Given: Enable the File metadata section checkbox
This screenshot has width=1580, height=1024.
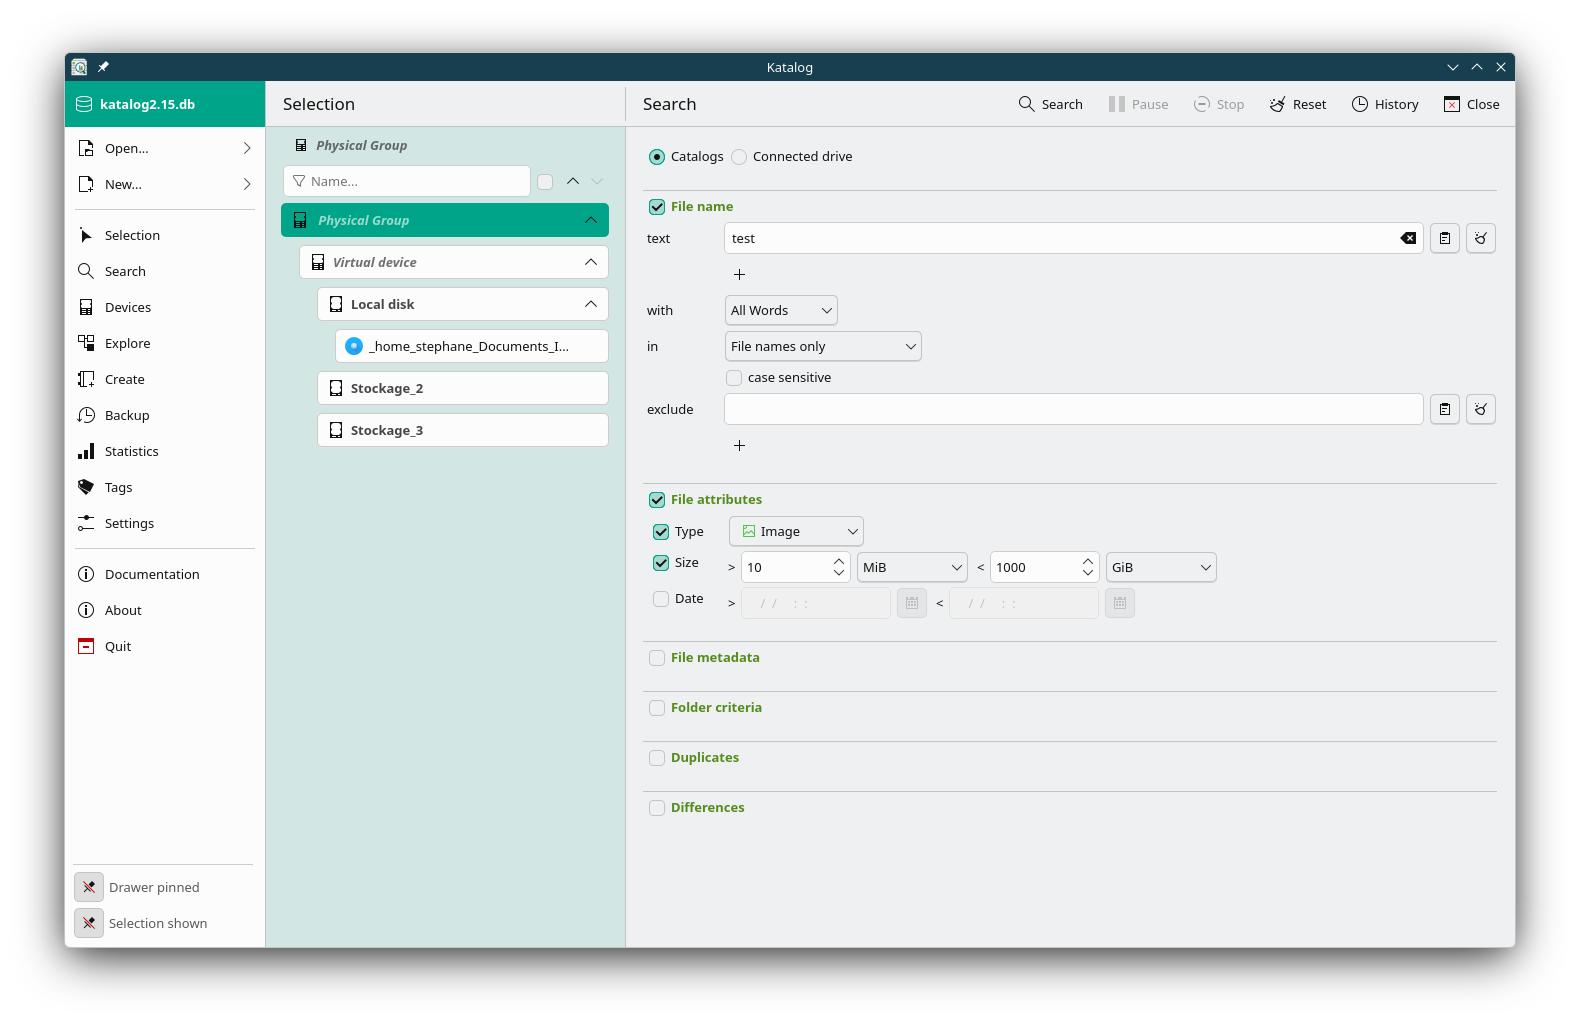Looking at the screenshot, I should click(657, 658).
